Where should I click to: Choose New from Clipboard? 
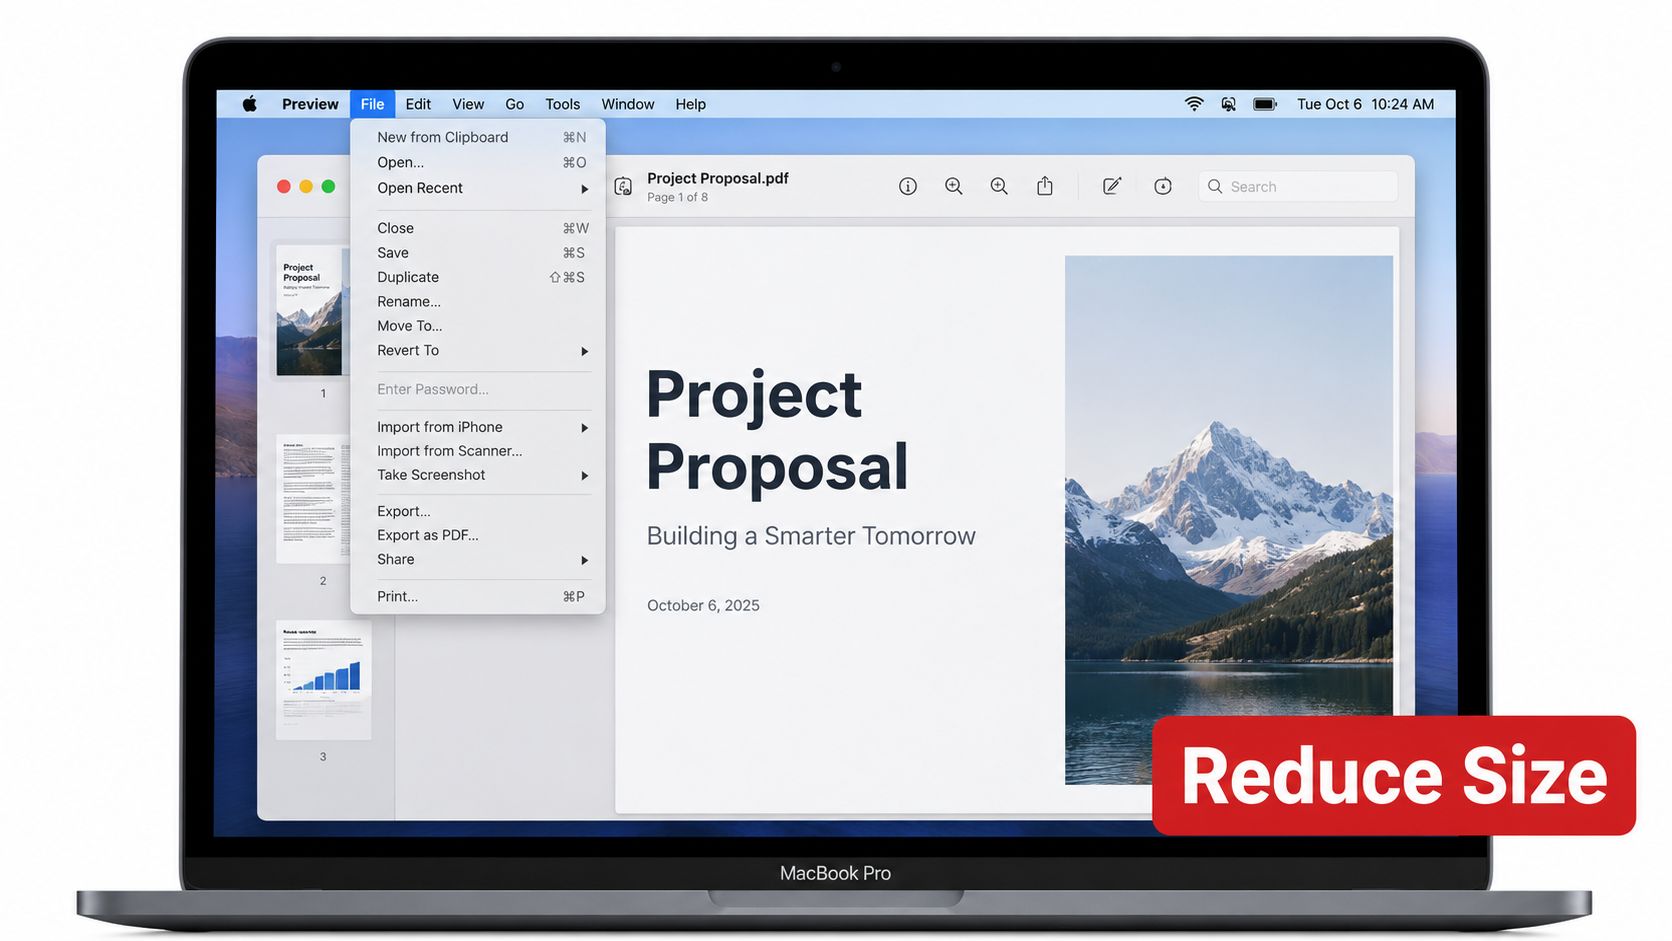point(478,137)
